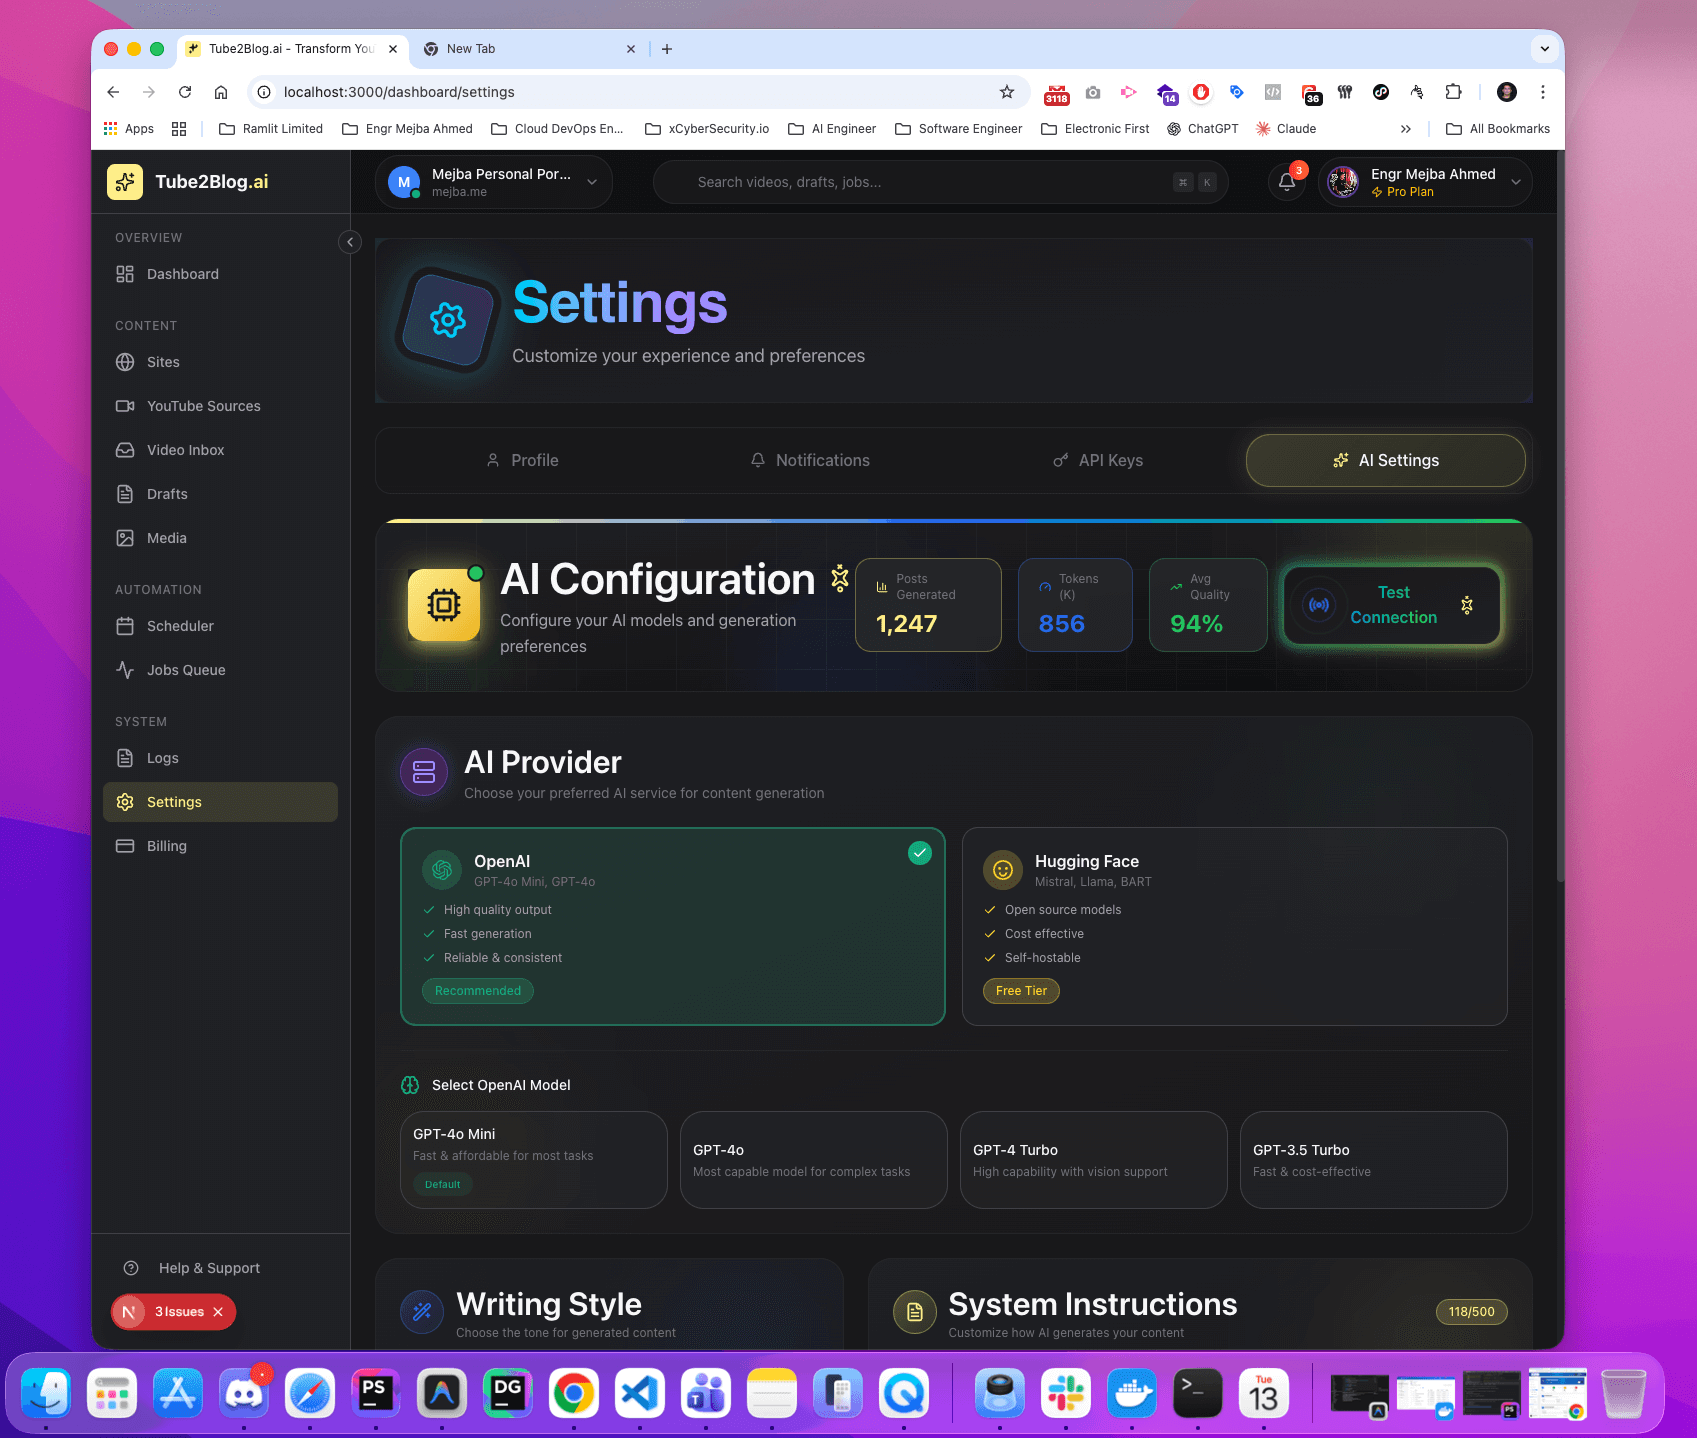Image resolution: width=1697 pixels, height=1438 pixels.
Task: Select YouTube Sources in the sidebar
Action: (x=203, y=406)
